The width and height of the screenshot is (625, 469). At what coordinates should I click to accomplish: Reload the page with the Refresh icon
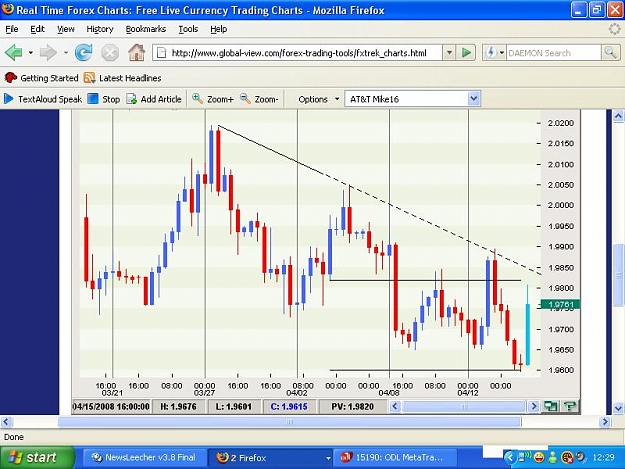pos(84,53)
